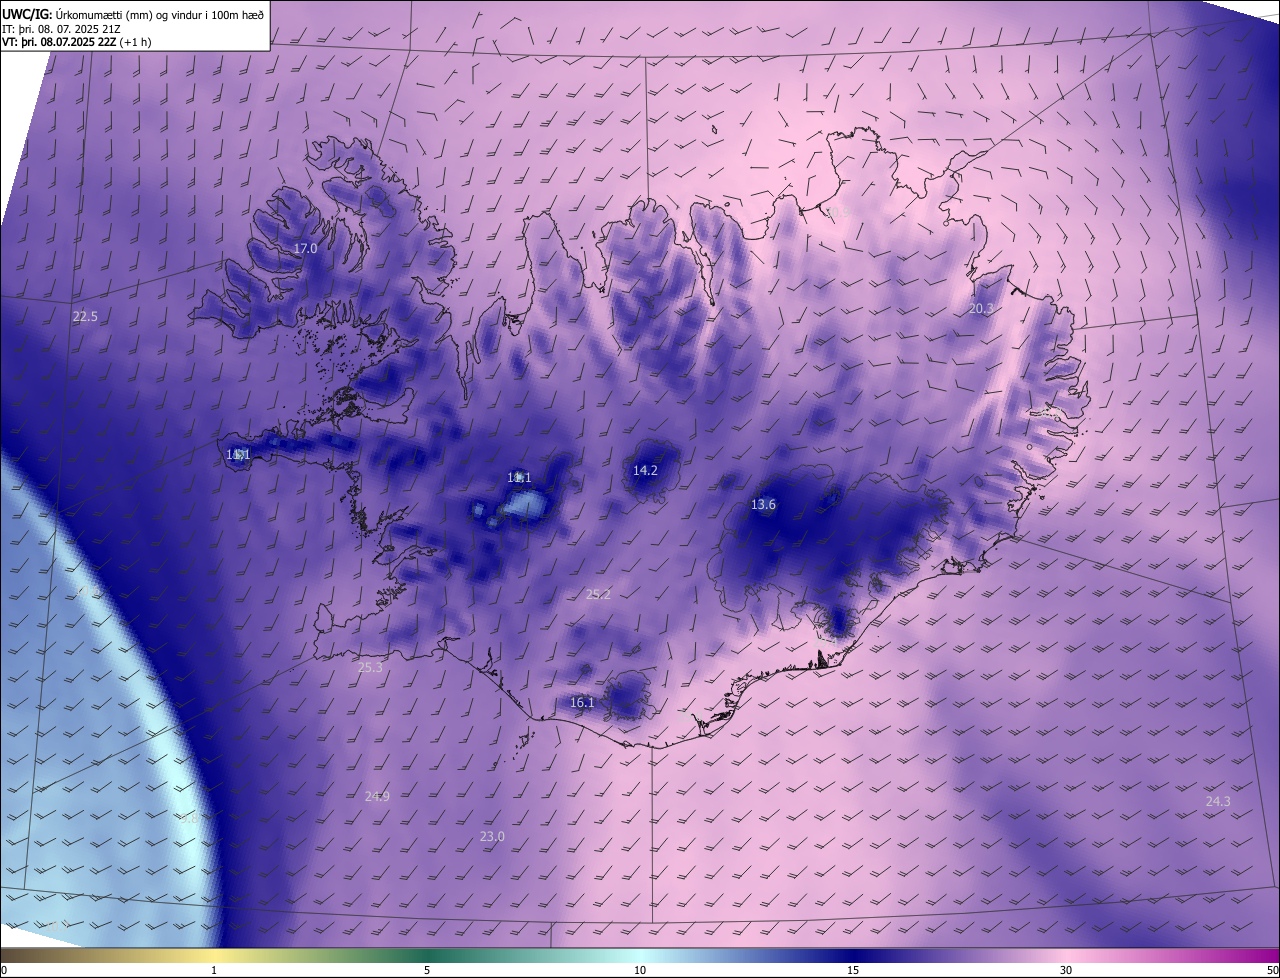This screenshot has height=978, width=1280.
Task: Click the 23.0 value over the southern sea
Action: [492, 836]
